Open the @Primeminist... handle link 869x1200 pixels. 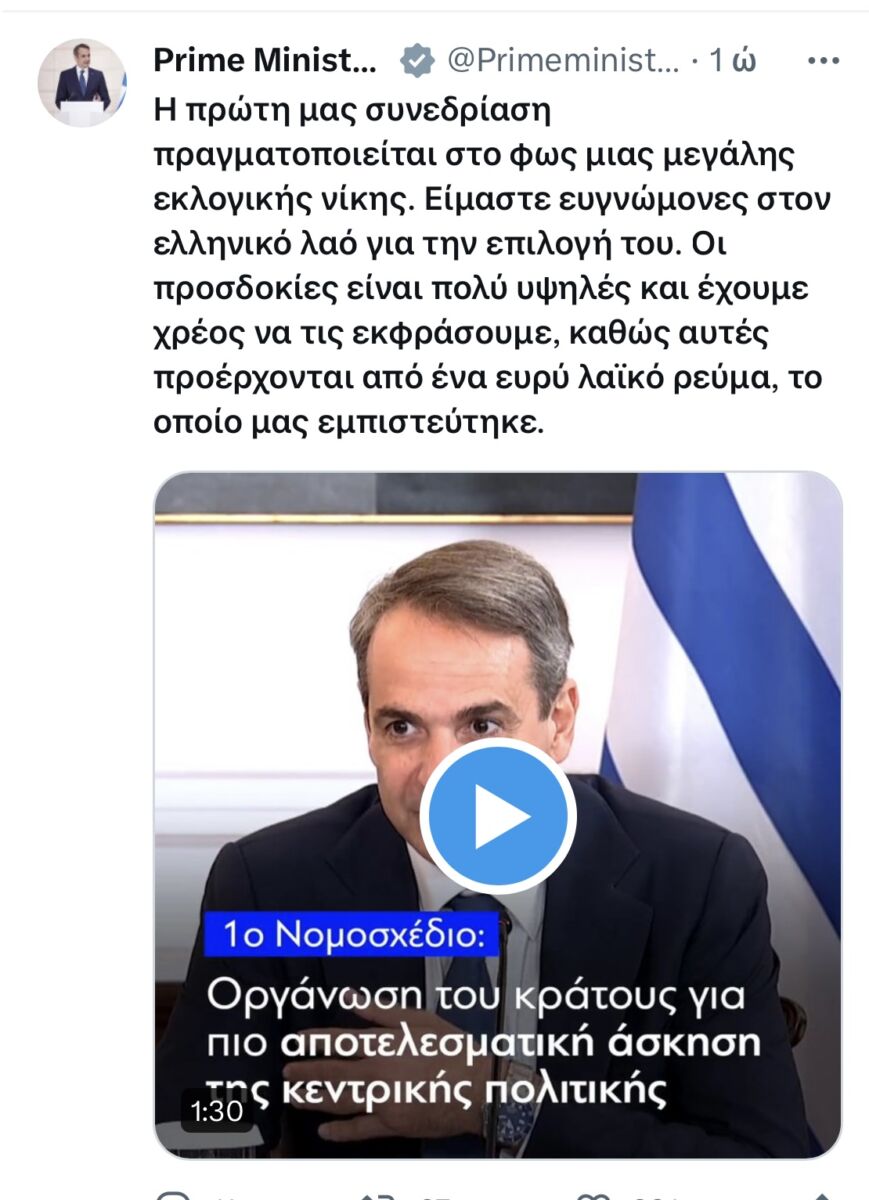point(563,62)
